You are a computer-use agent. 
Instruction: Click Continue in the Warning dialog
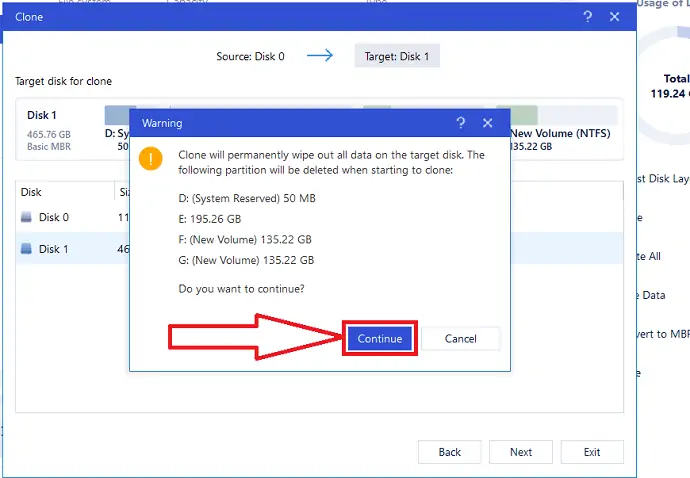[x=380, y=338]
